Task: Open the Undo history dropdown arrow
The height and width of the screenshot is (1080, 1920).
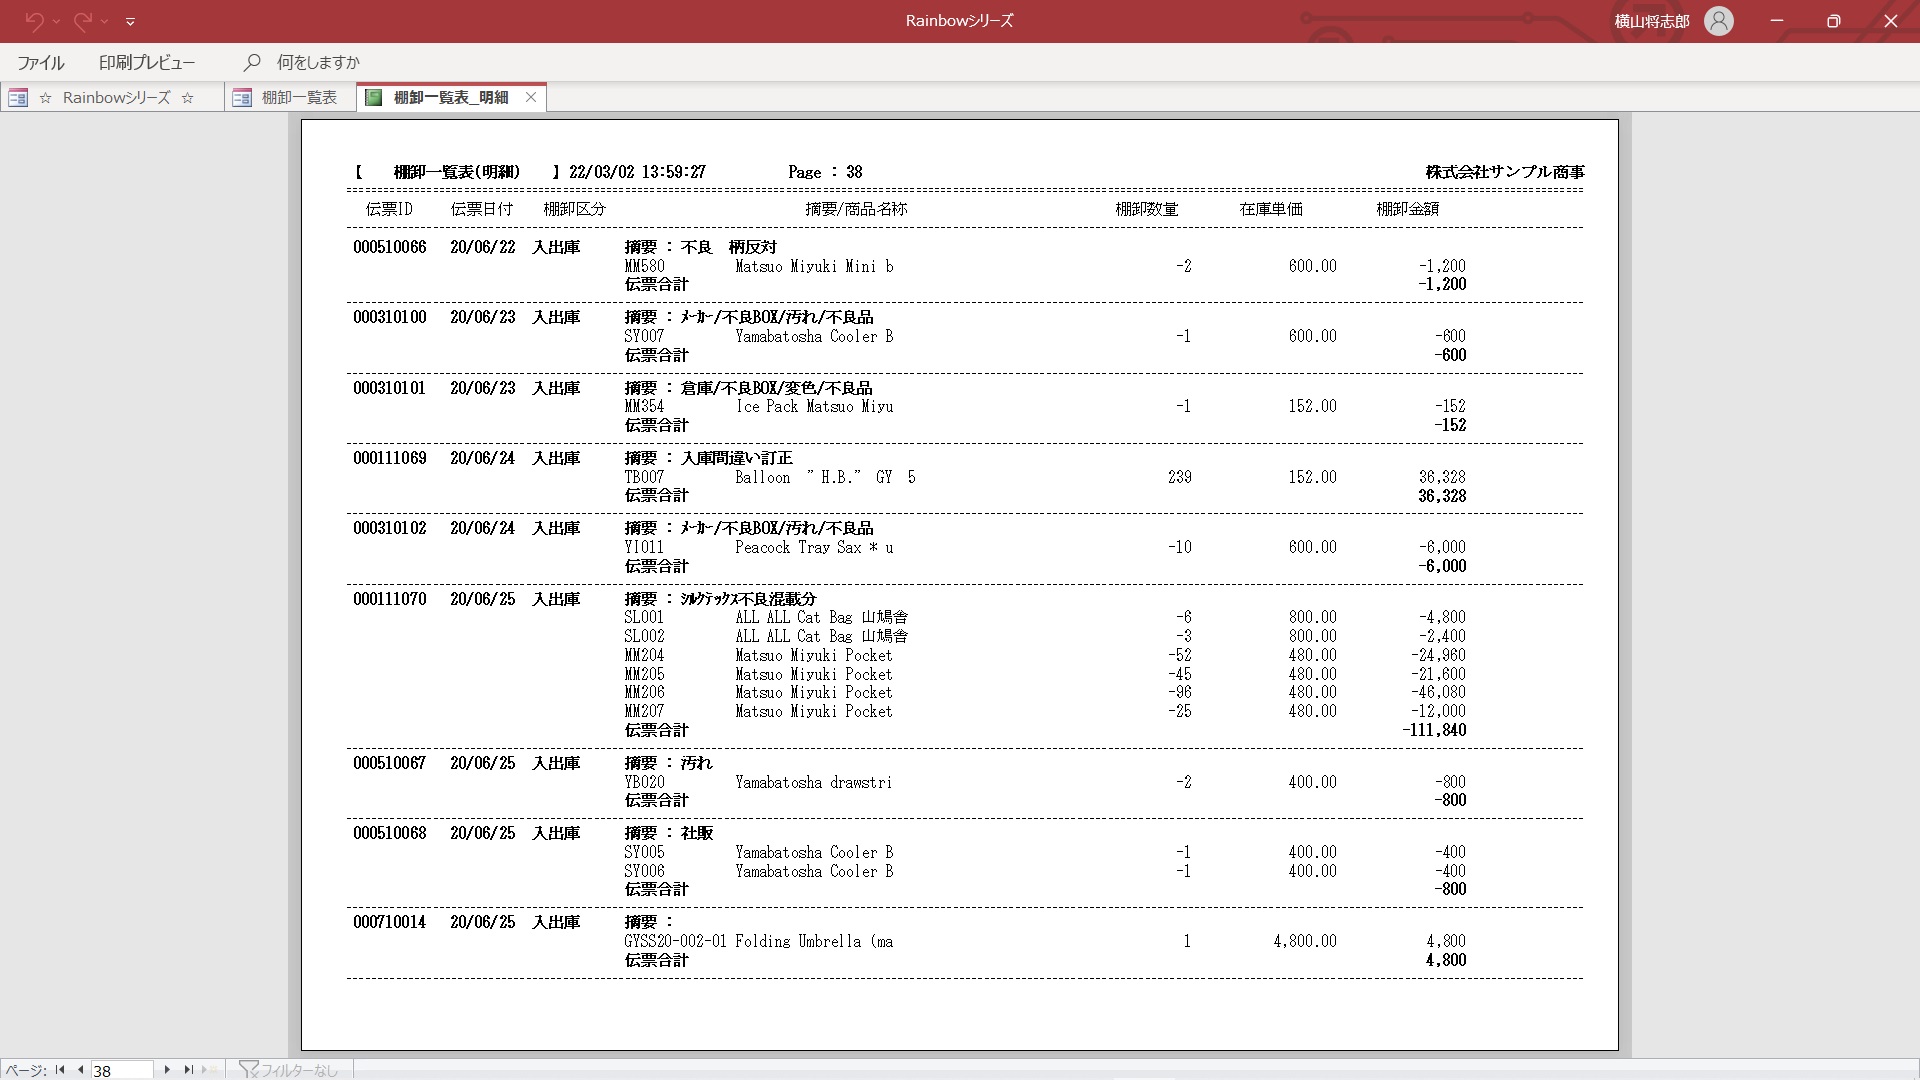Action: pos(56,21)
